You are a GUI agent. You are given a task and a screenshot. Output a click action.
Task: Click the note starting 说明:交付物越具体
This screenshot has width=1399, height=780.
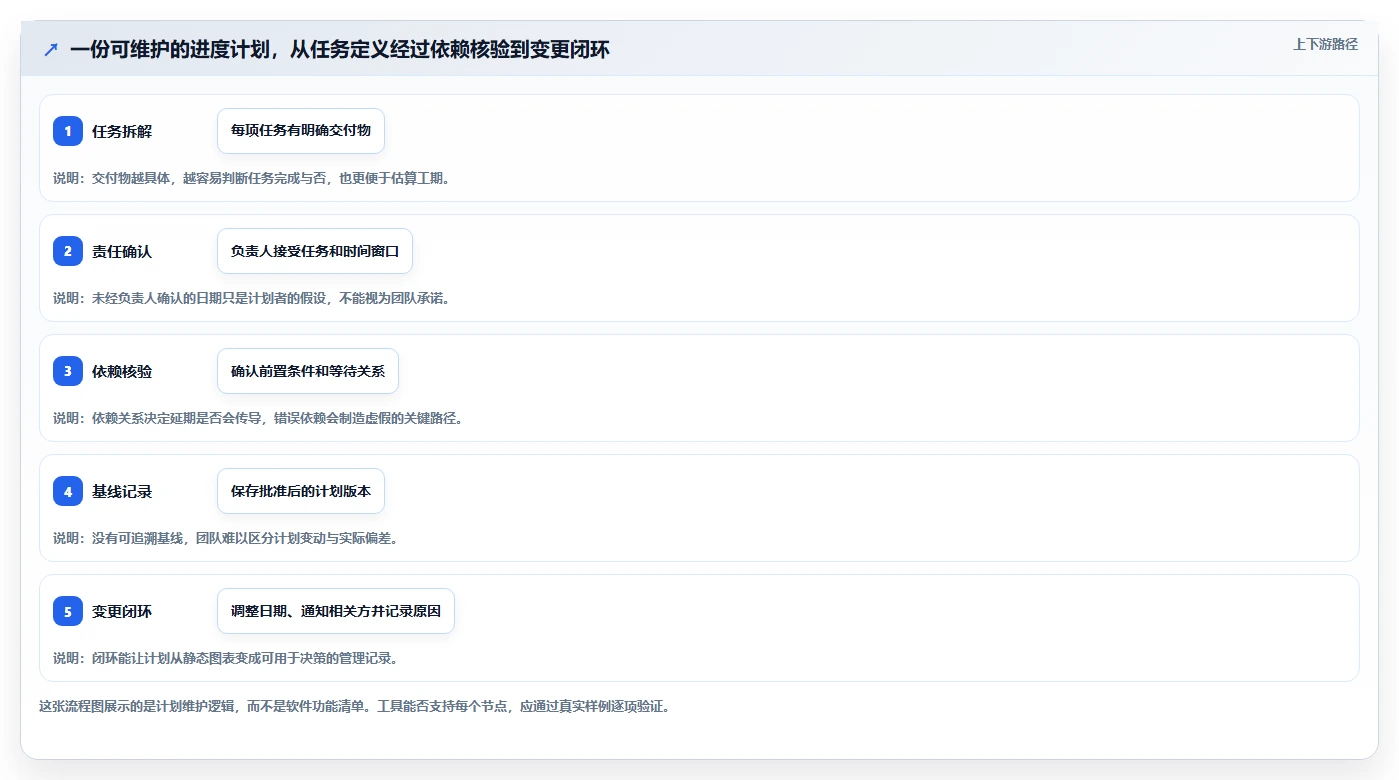pyautogui.click(x=251, y=178)
